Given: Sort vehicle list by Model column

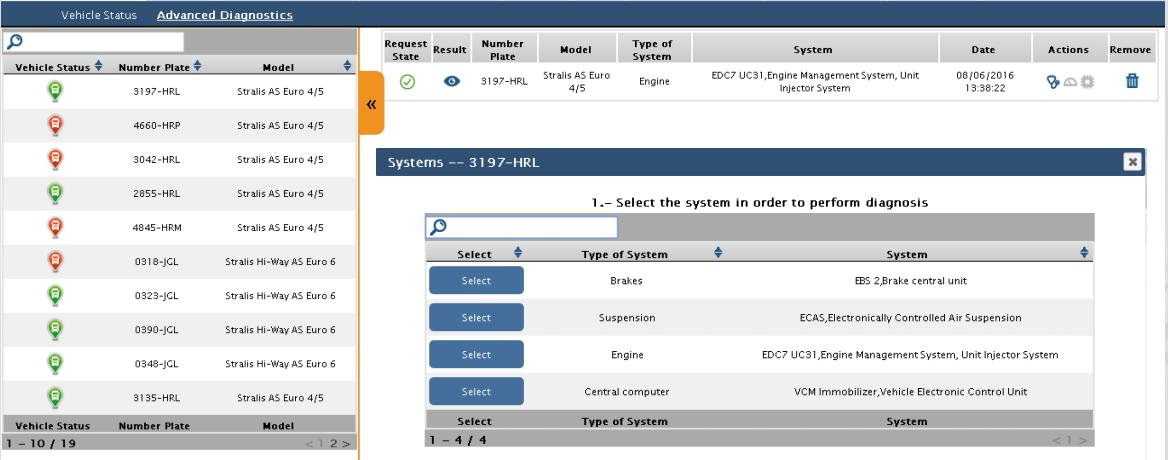Looking at the screenshot, I should tap(347, 66).
